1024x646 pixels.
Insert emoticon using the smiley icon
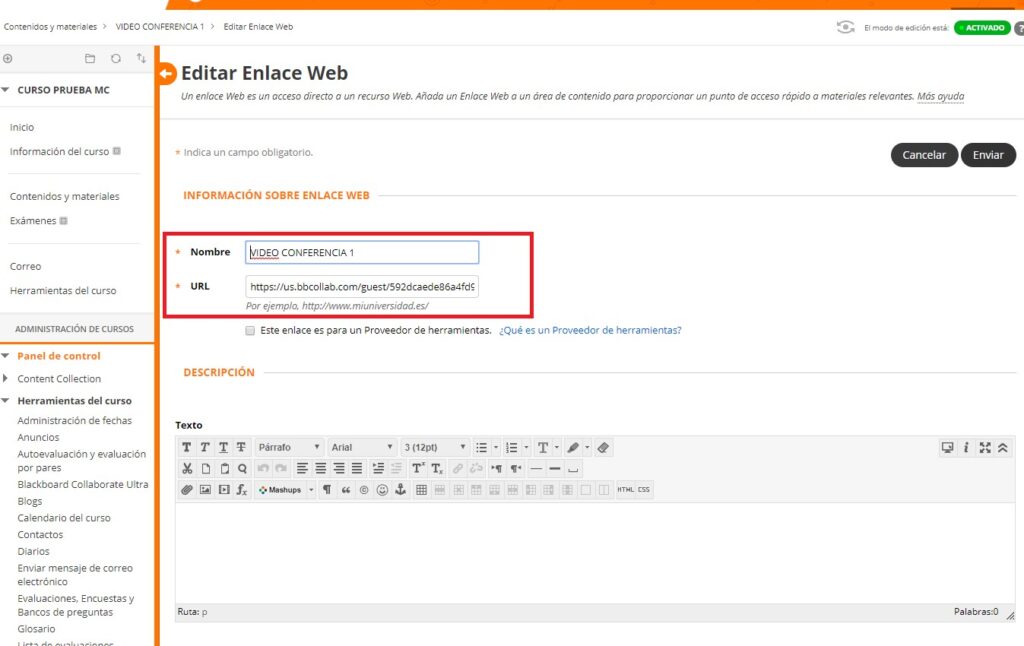382,490
